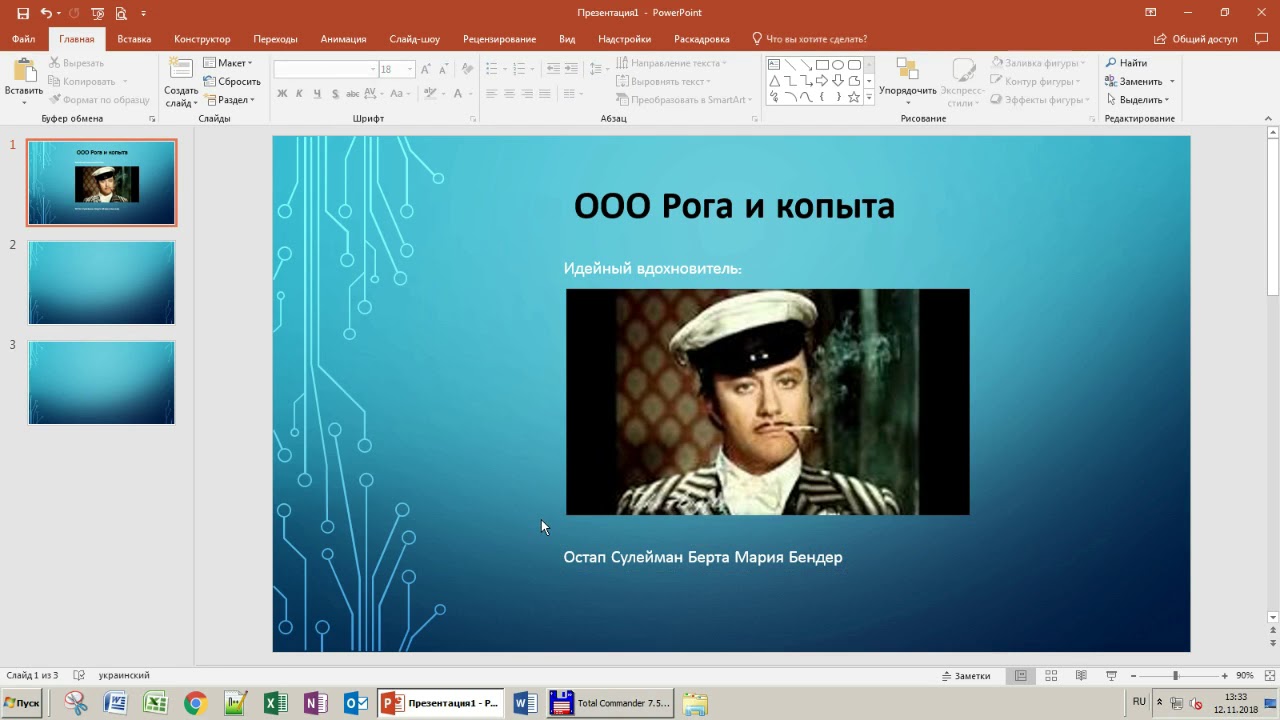Open OneNote from the taskbar
Image resolution: width=1280 pixels, height=720 pixels.
[x=316, y=704]
